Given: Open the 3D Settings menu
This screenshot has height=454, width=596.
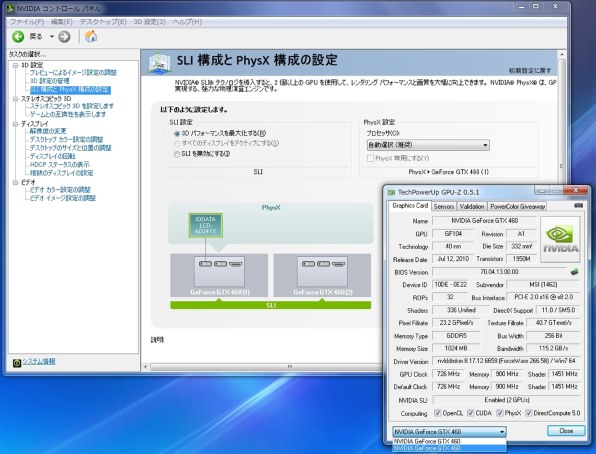Looking at the screenshot, I should (x=149, y=22).
